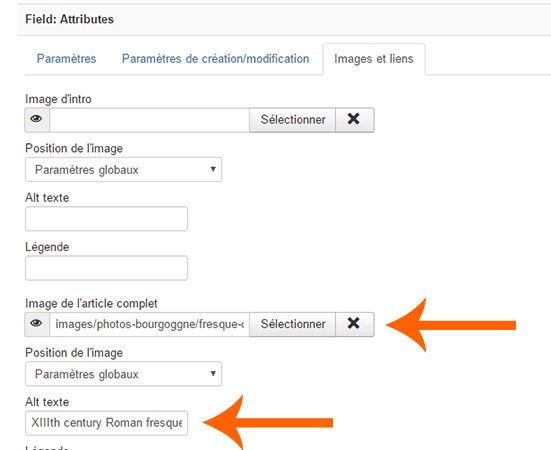
Task: Focus the intro image Alt texte field
Action: coord(106,219)
